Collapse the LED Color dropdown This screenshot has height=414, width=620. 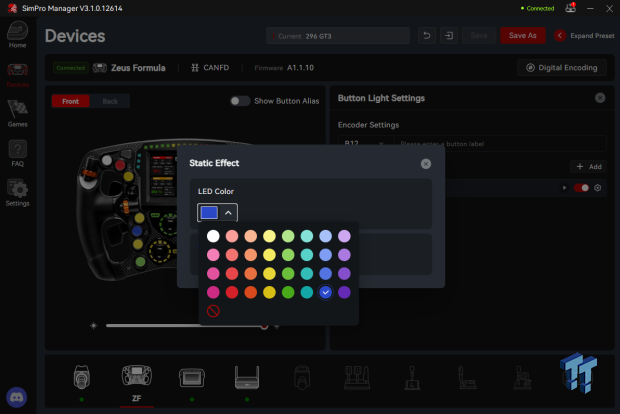228,213
